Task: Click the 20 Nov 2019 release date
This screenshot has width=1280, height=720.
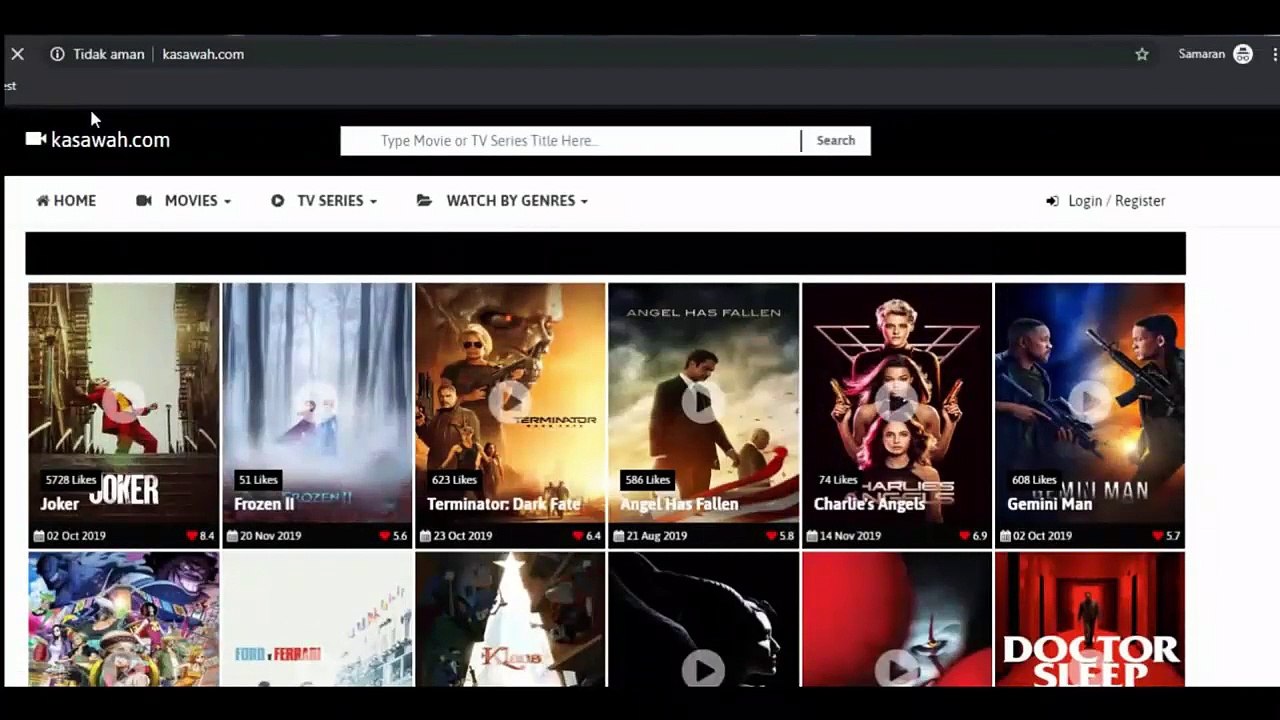Action: point(270,536)
